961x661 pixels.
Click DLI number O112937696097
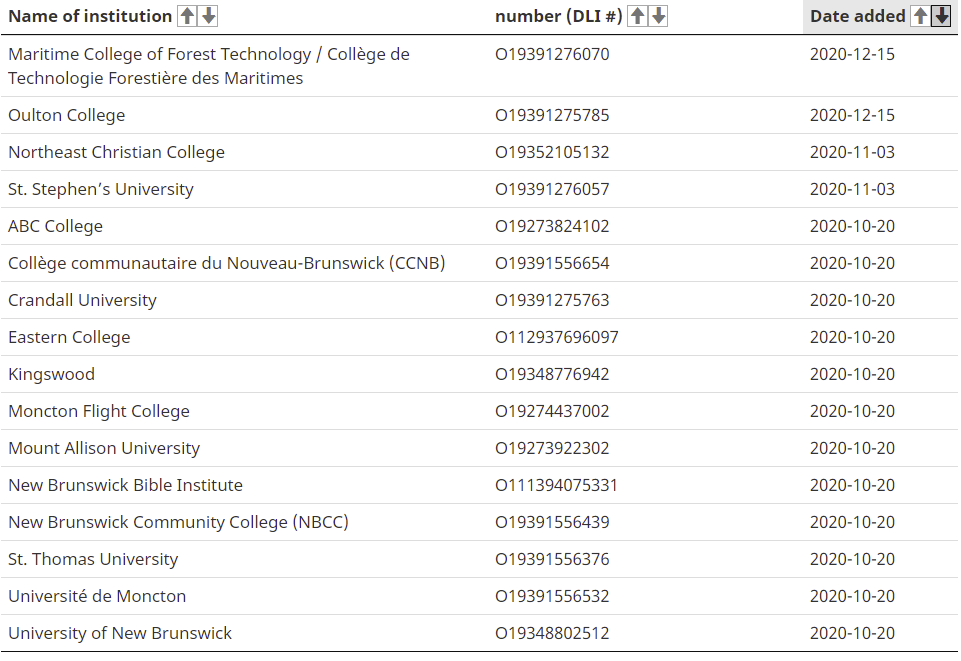coord(557,337)
